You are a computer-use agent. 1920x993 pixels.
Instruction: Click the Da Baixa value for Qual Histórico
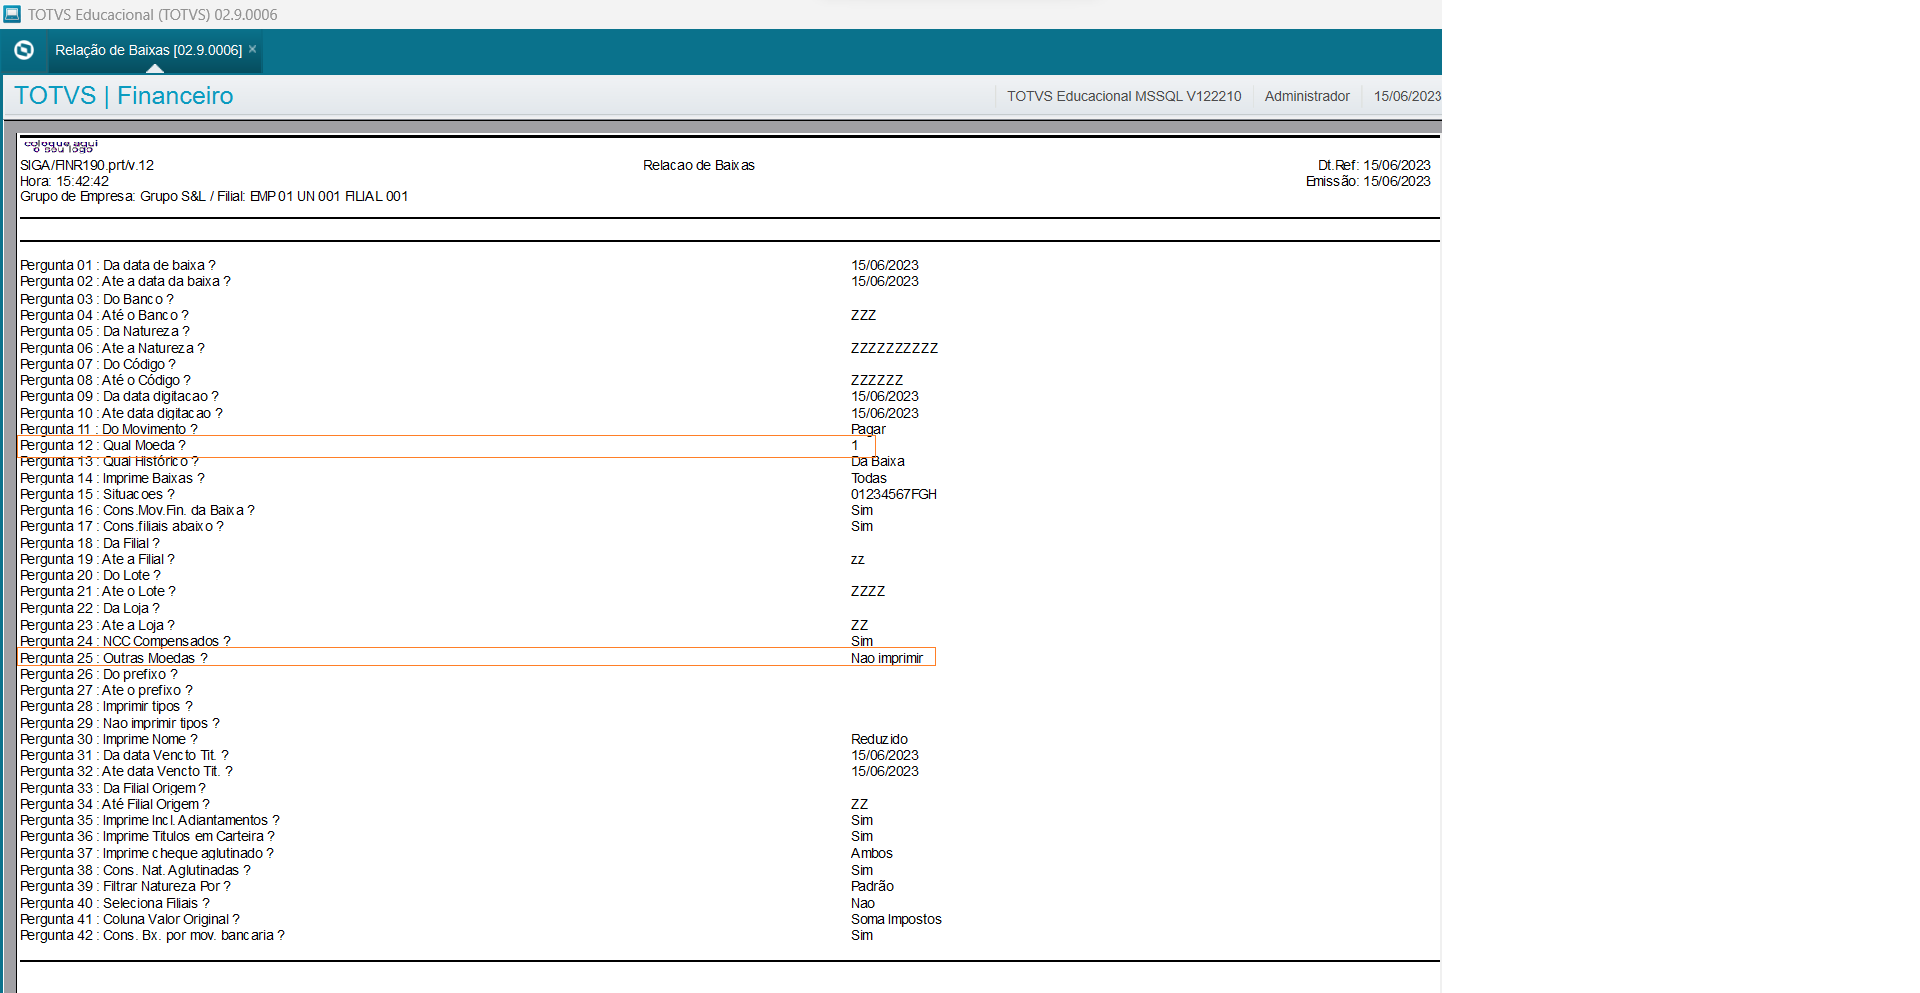tap(878, 461)
